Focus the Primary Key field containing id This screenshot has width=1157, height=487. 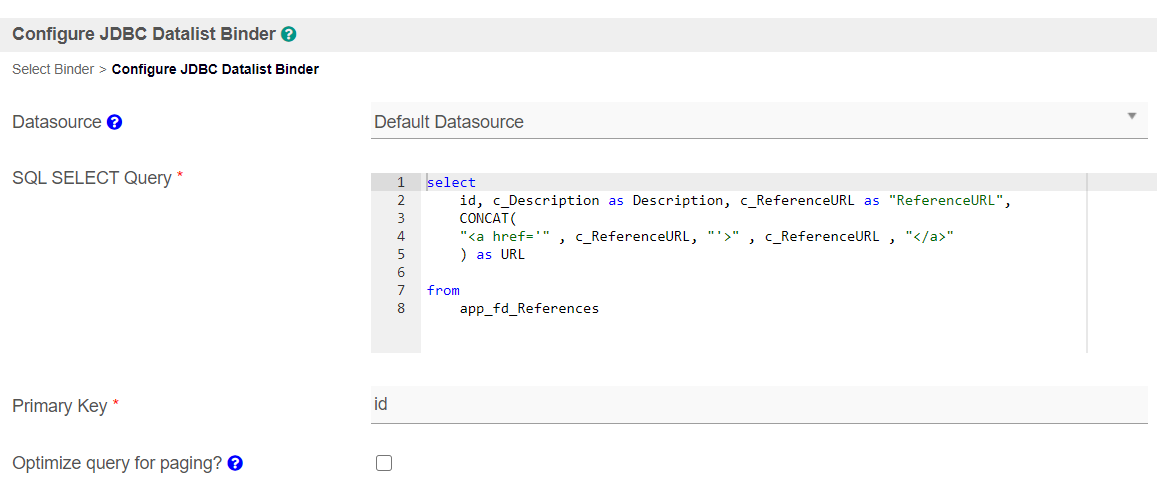click(x=759, y=404)
